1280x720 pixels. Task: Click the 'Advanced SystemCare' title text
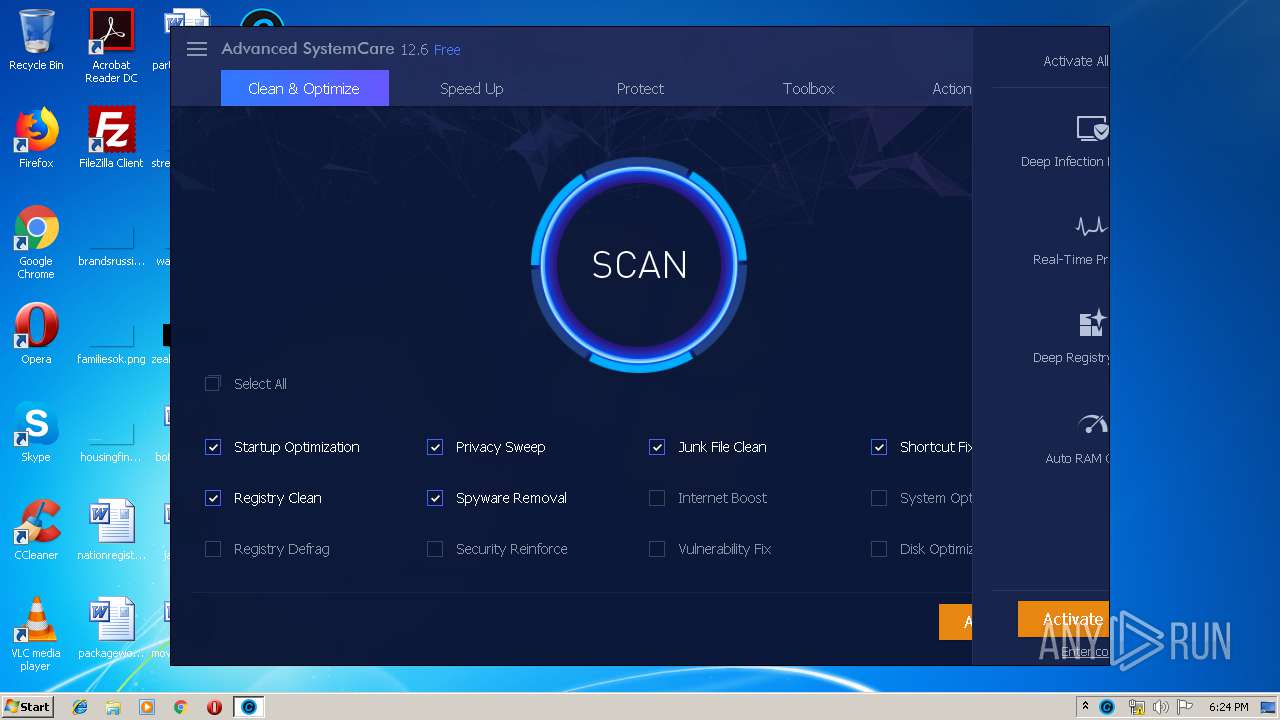[x=308, y=48]
